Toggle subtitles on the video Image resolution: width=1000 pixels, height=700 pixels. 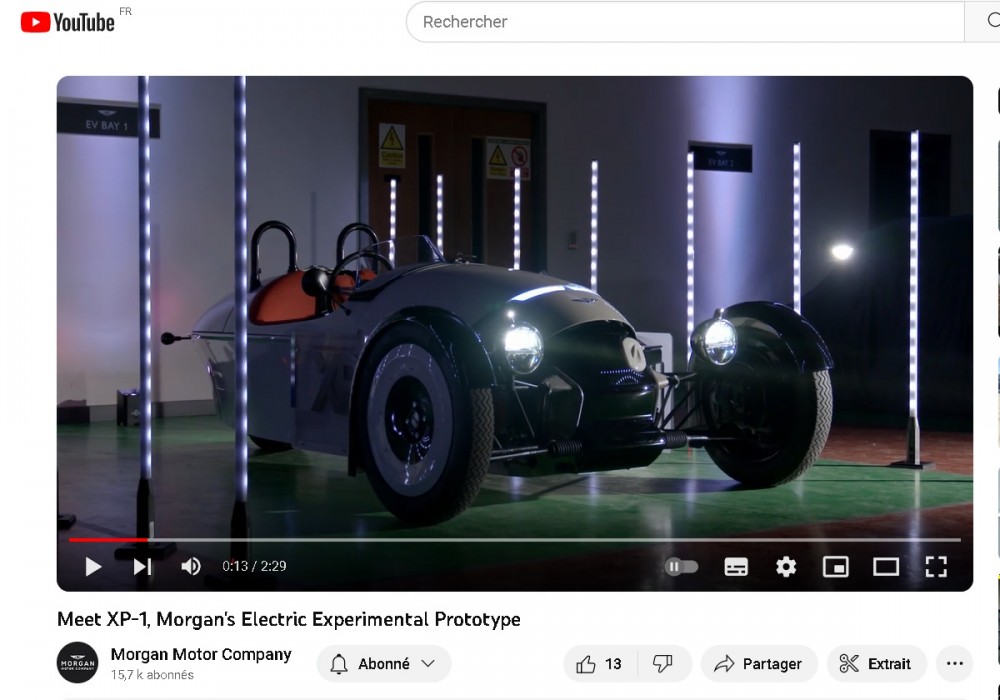click(736, 567)
